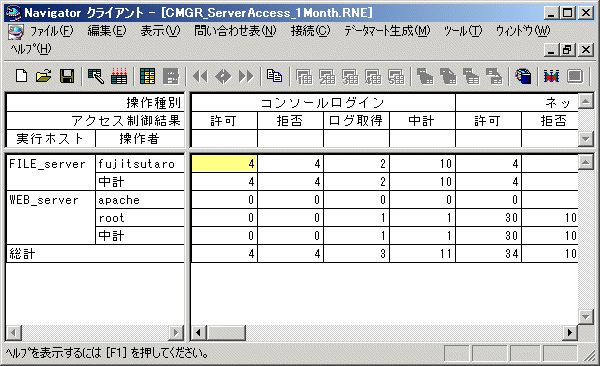This screenshot has width=600, height=366.
Task: Click the fourth grayed drill icon
Action: pyautogui.click(x=494, y=76)
